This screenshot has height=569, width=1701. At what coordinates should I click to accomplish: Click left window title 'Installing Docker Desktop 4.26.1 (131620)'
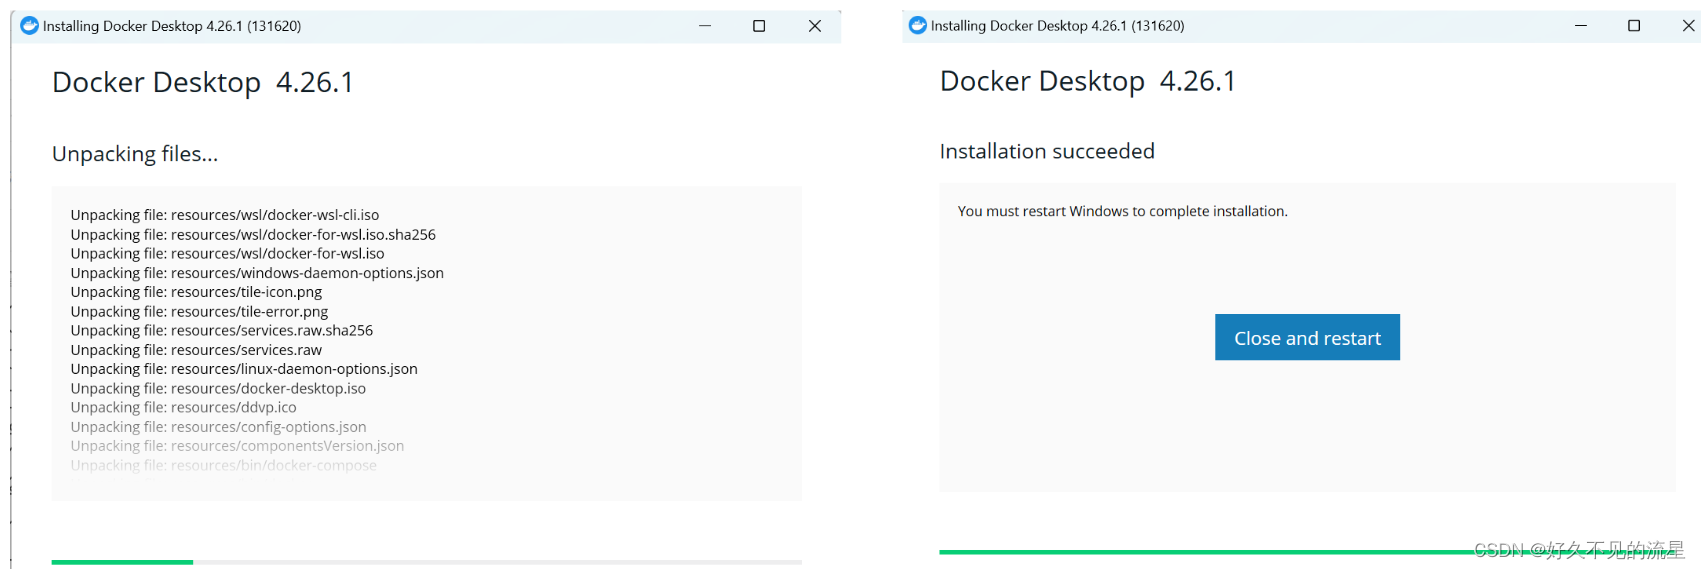click(x=172, y=26)
